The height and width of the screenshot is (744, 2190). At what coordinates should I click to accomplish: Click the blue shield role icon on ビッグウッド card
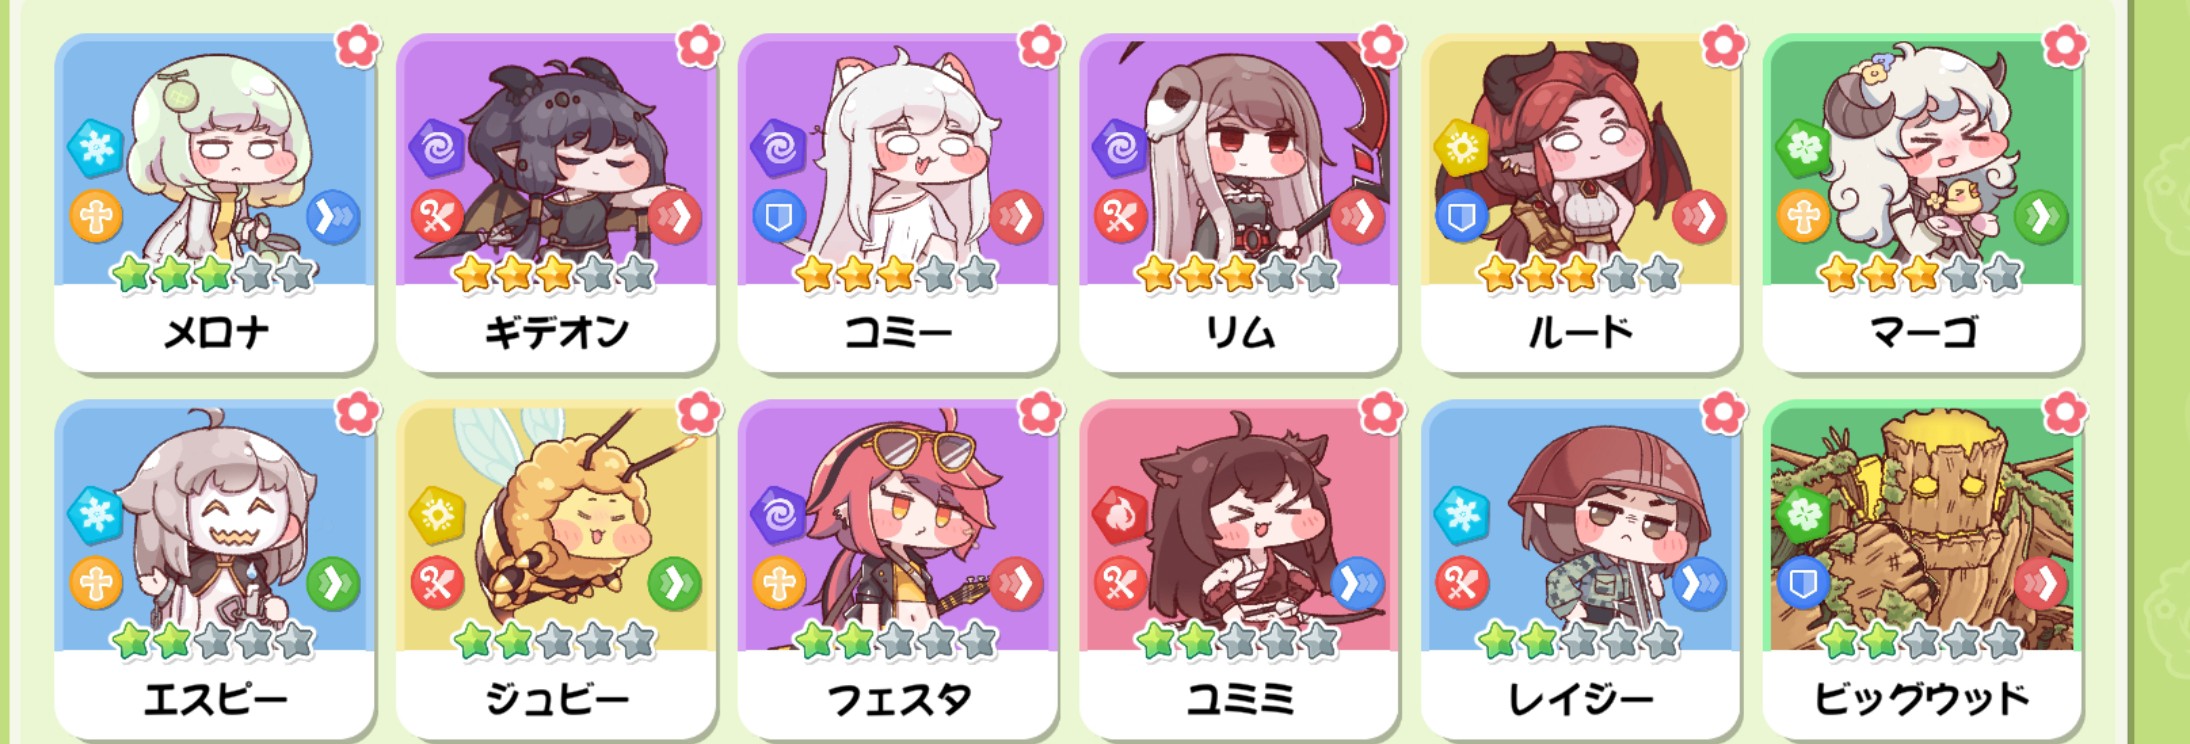tap(1804, 584)
